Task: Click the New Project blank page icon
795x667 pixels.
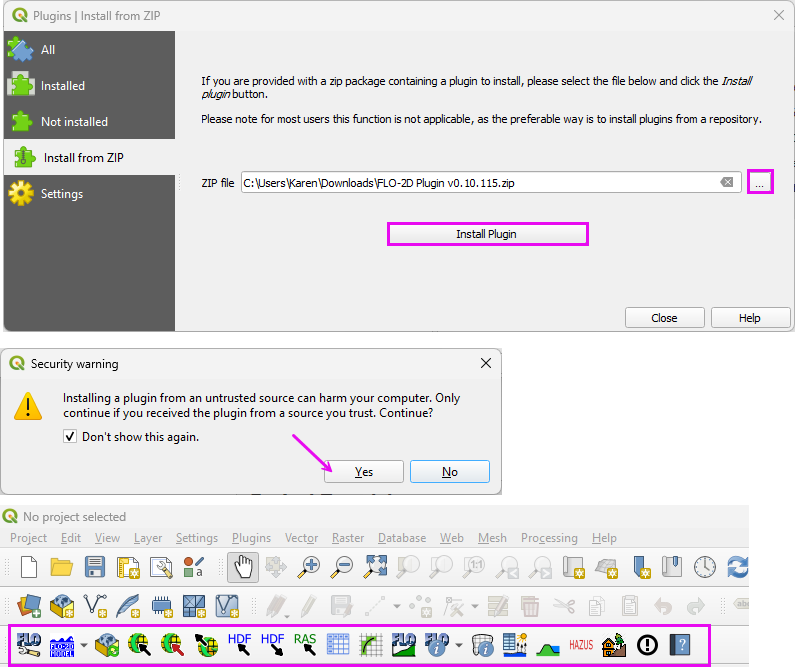Action: pos(29,567)
